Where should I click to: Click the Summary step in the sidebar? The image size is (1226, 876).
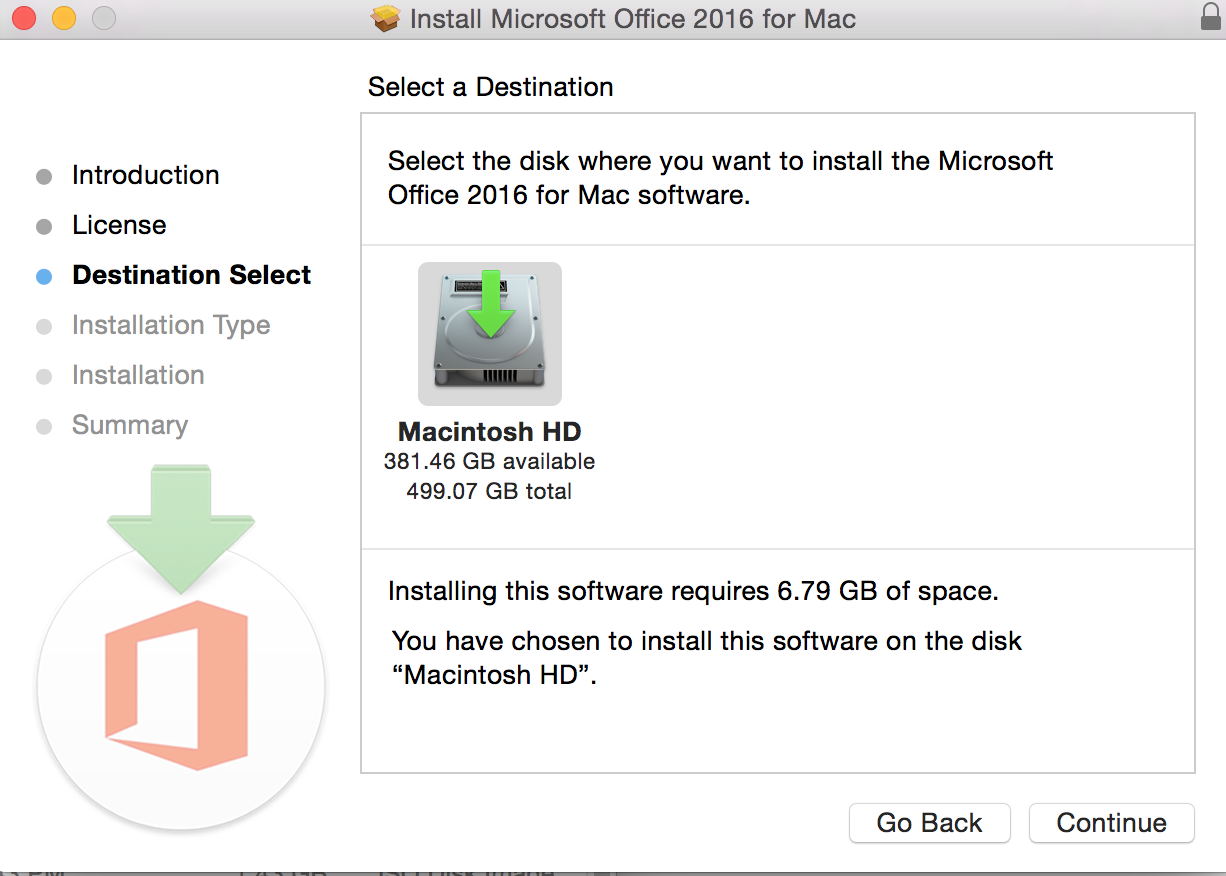point(130,425)
